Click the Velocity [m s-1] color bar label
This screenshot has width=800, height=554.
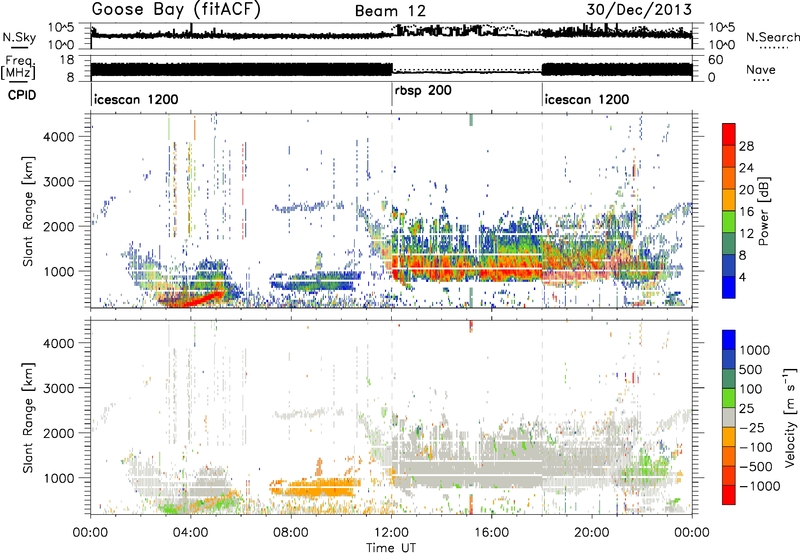790,417
